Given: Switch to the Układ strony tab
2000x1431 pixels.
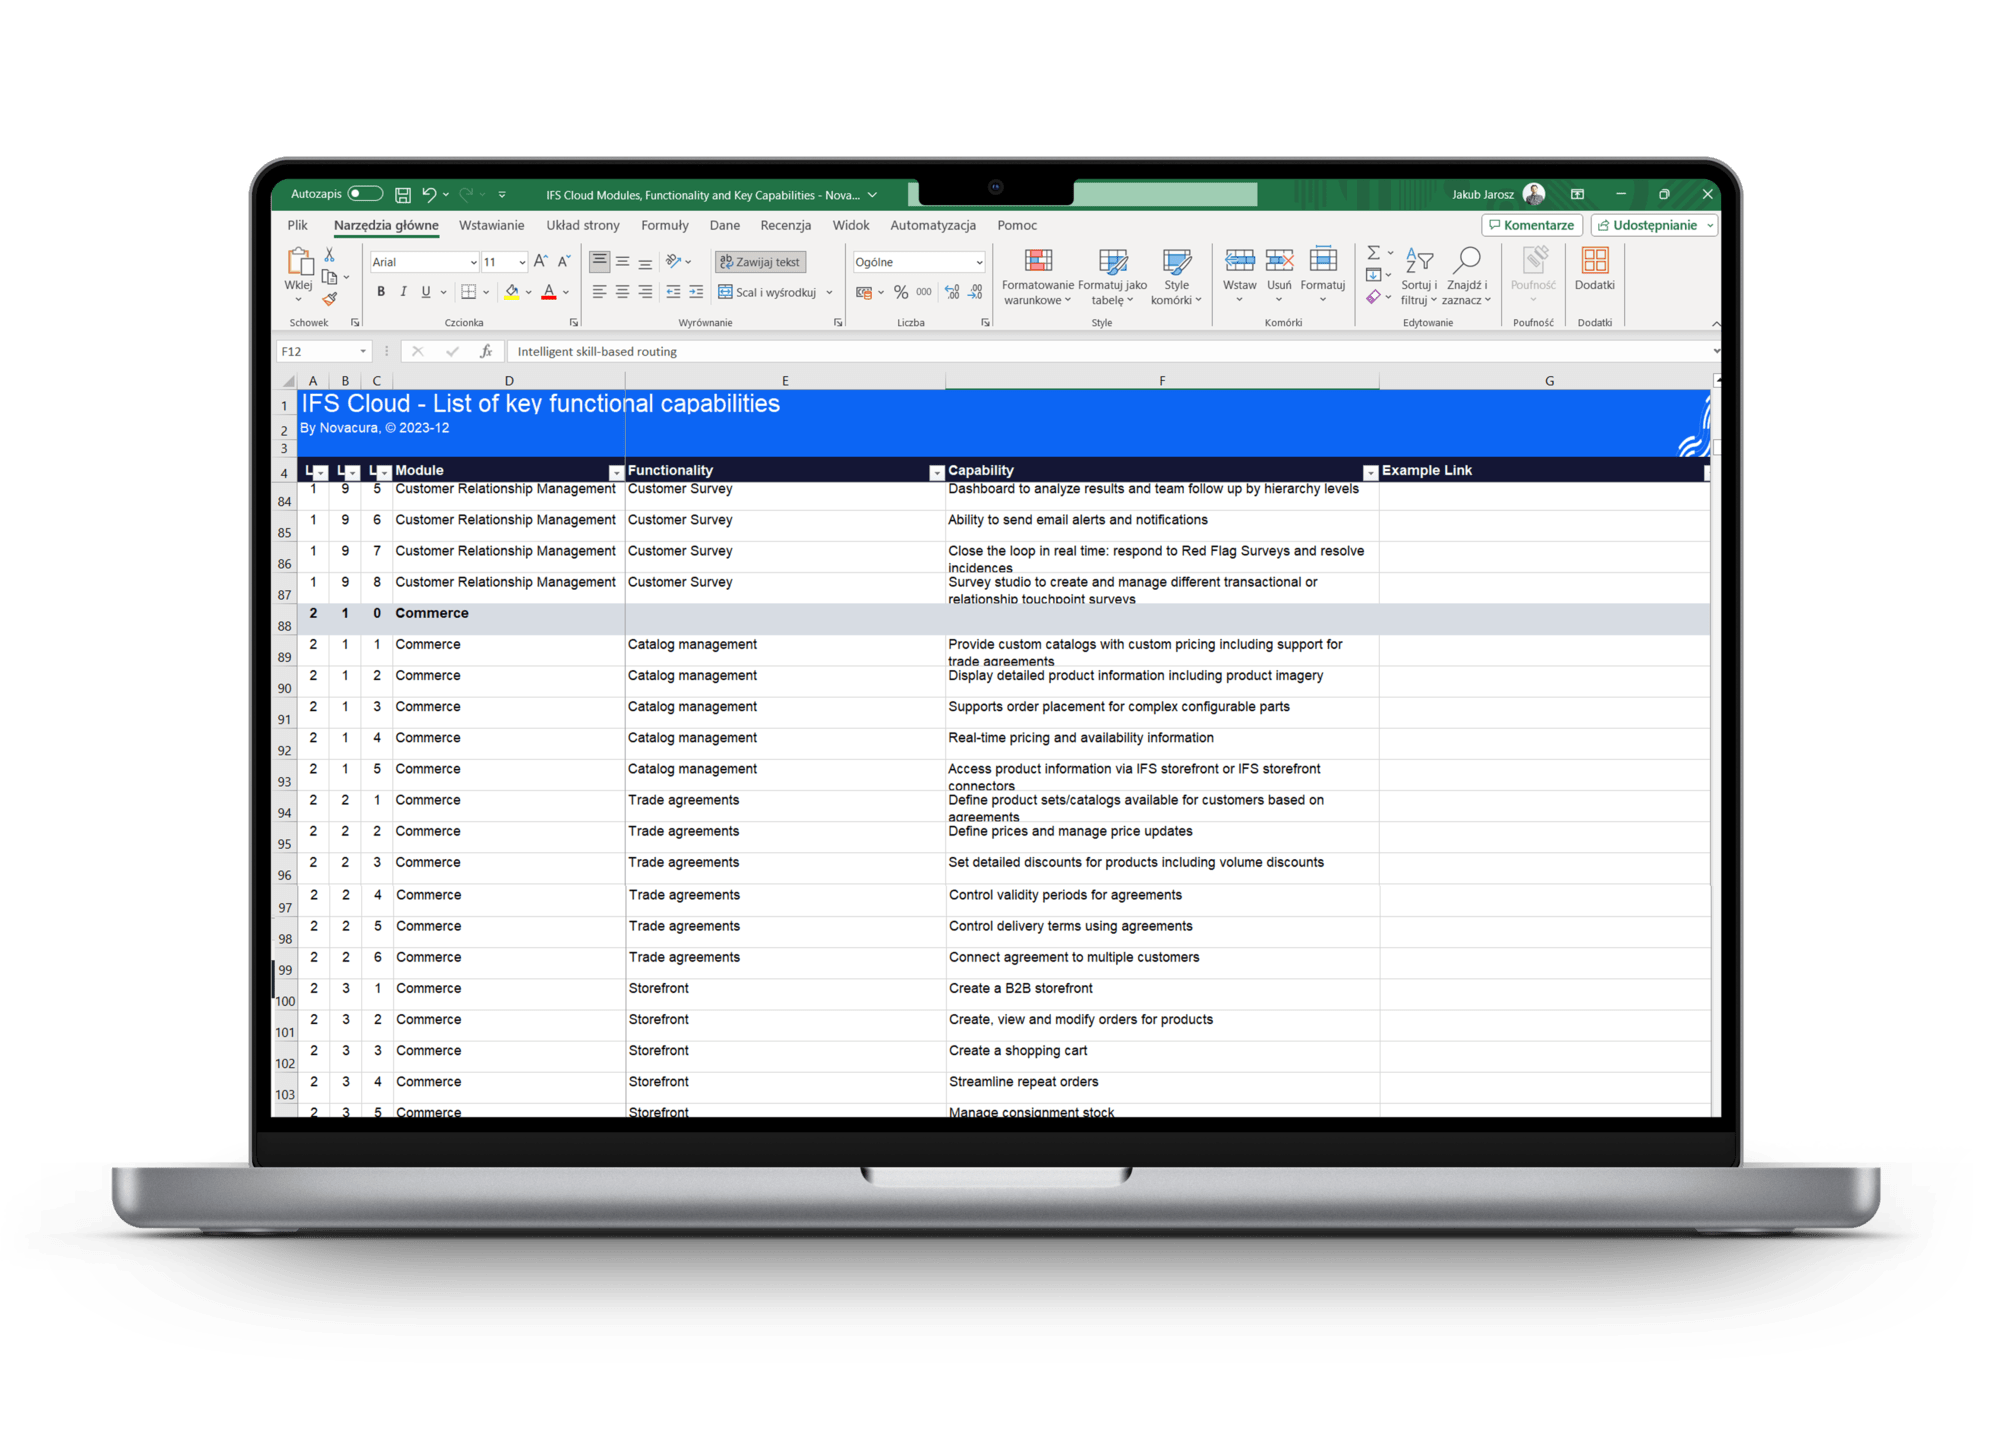Looking at the screenshot, I should point(583,225).
